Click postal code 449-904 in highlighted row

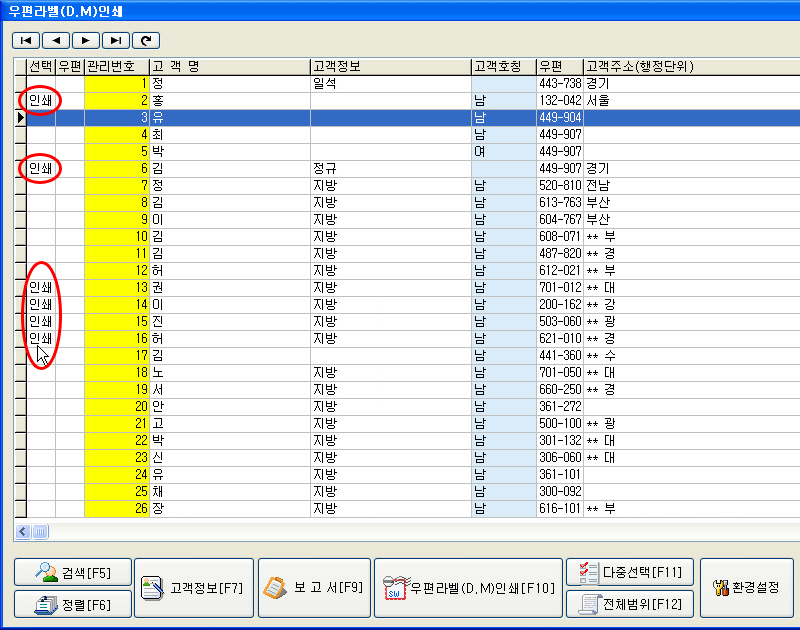560,117
